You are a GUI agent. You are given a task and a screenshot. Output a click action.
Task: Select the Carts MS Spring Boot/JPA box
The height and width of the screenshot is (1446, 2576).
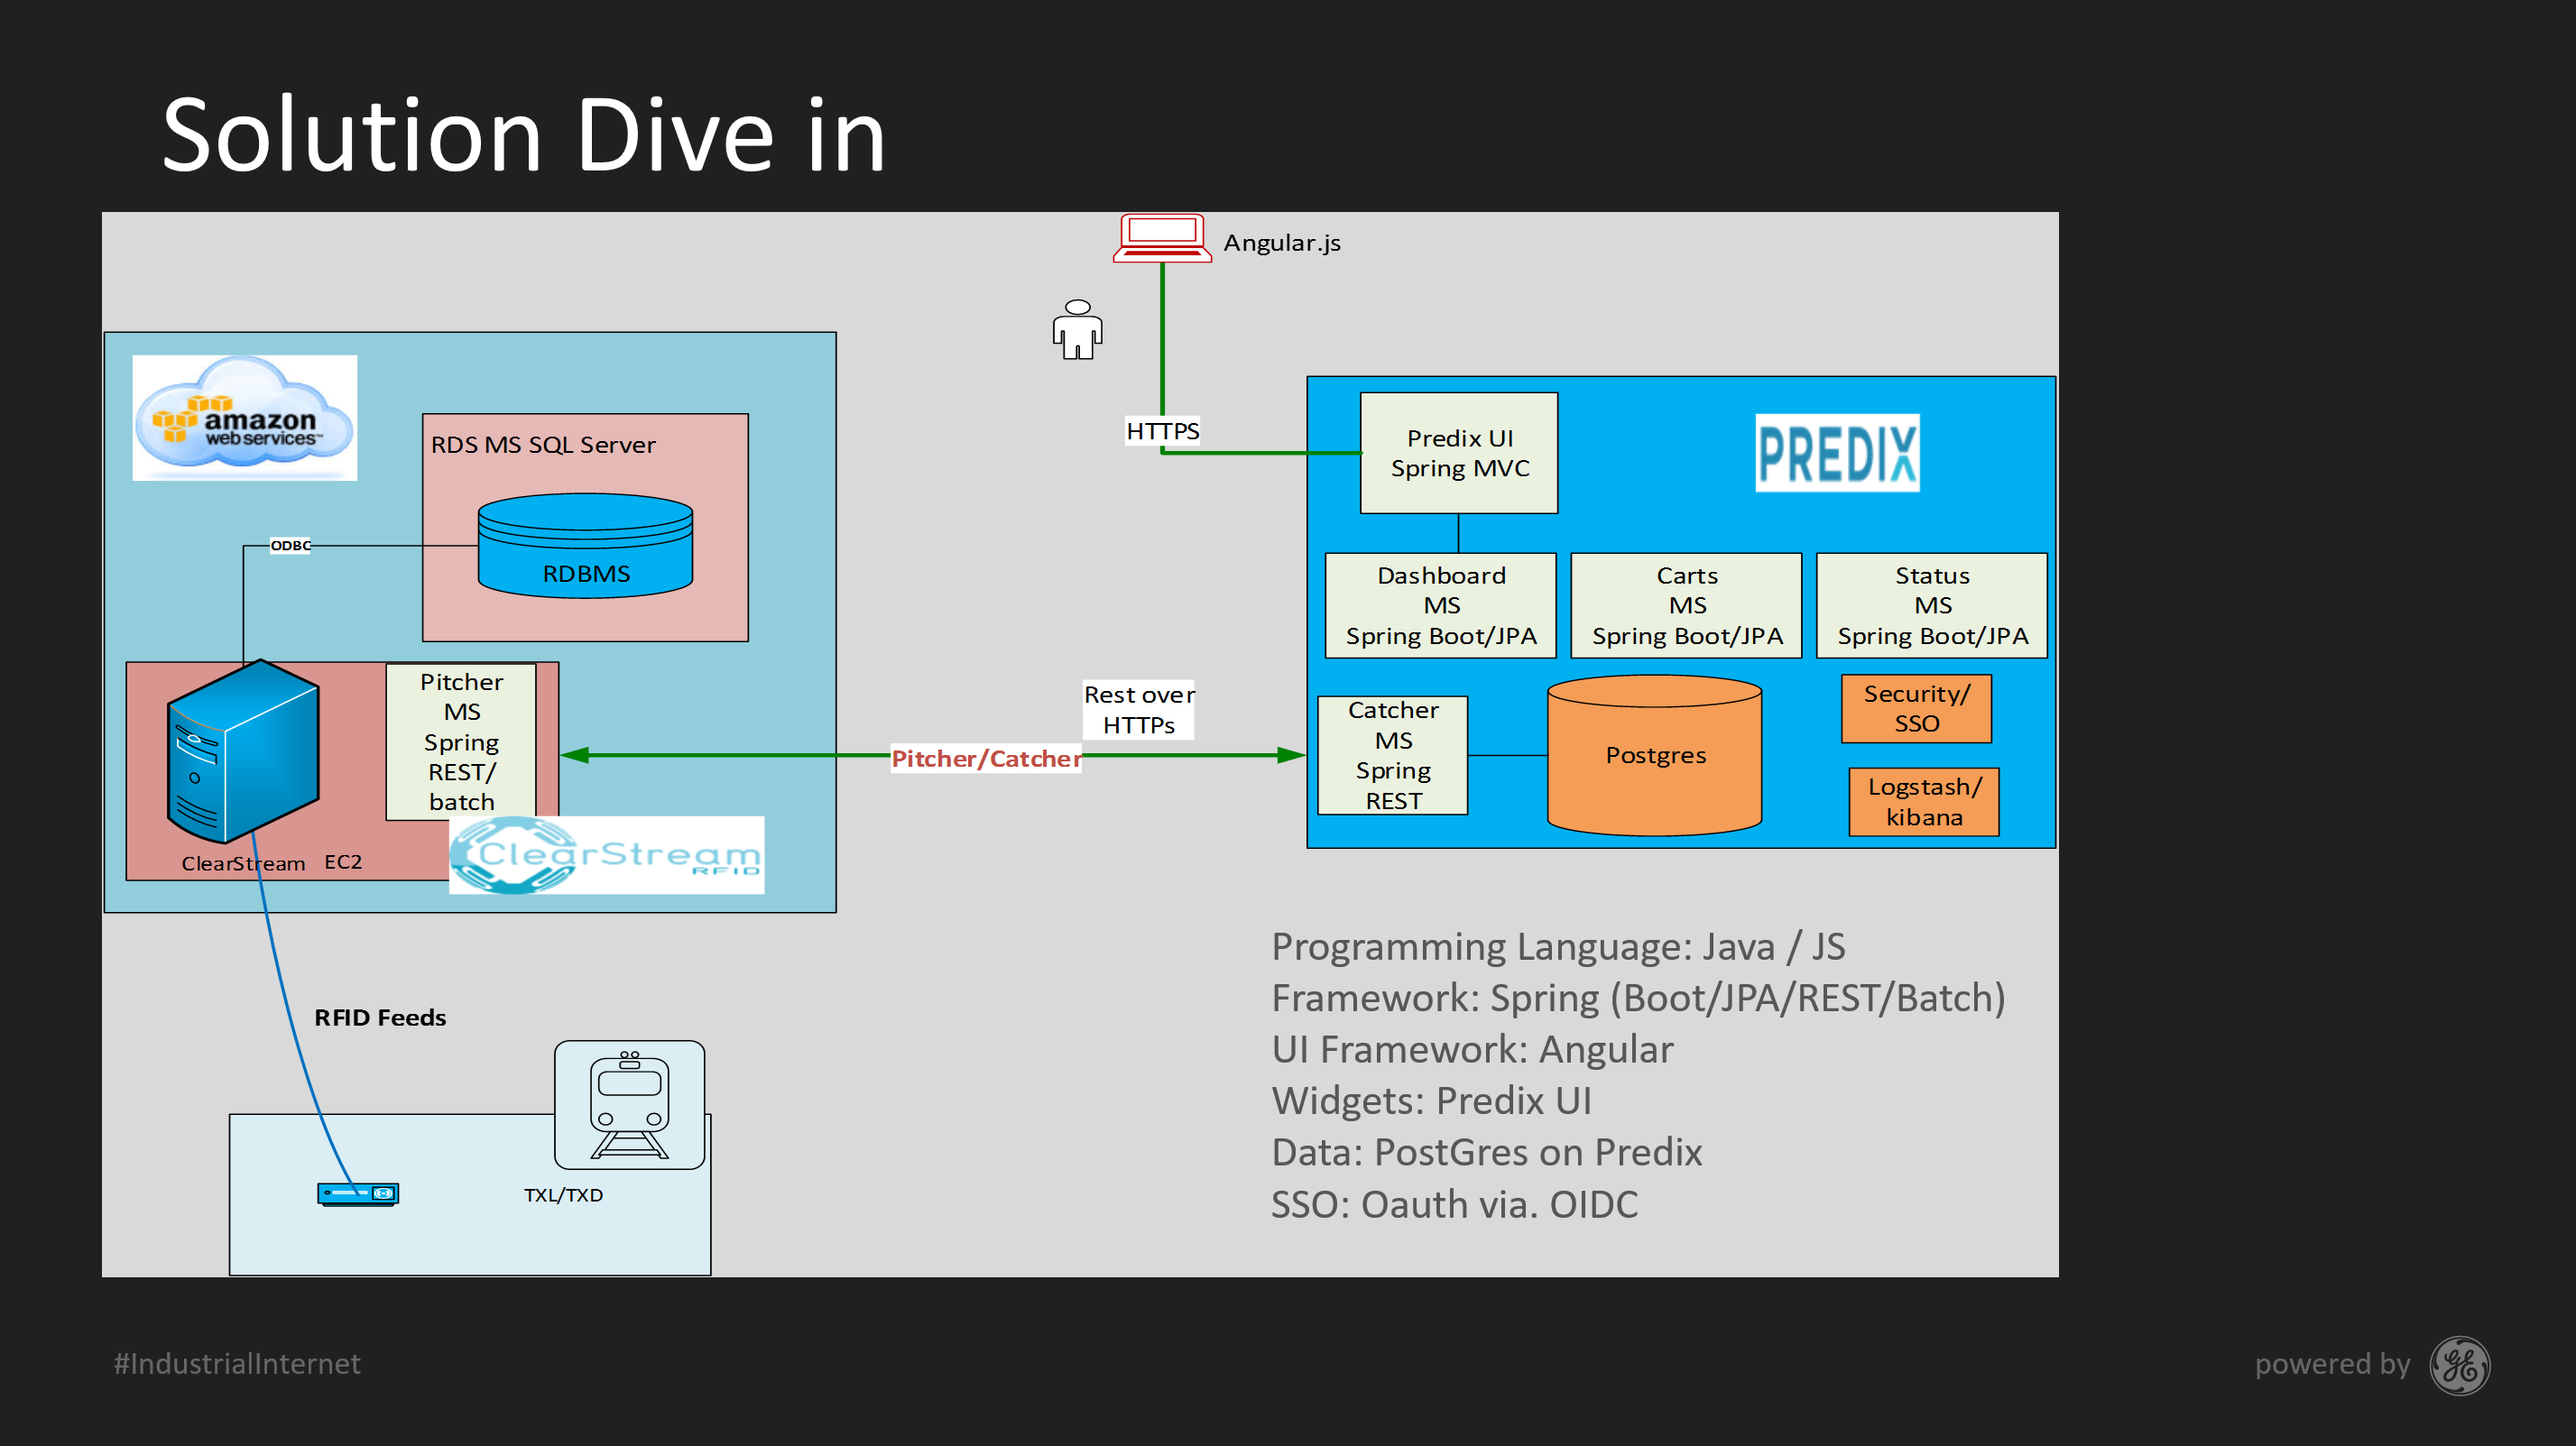(1686, 606)
